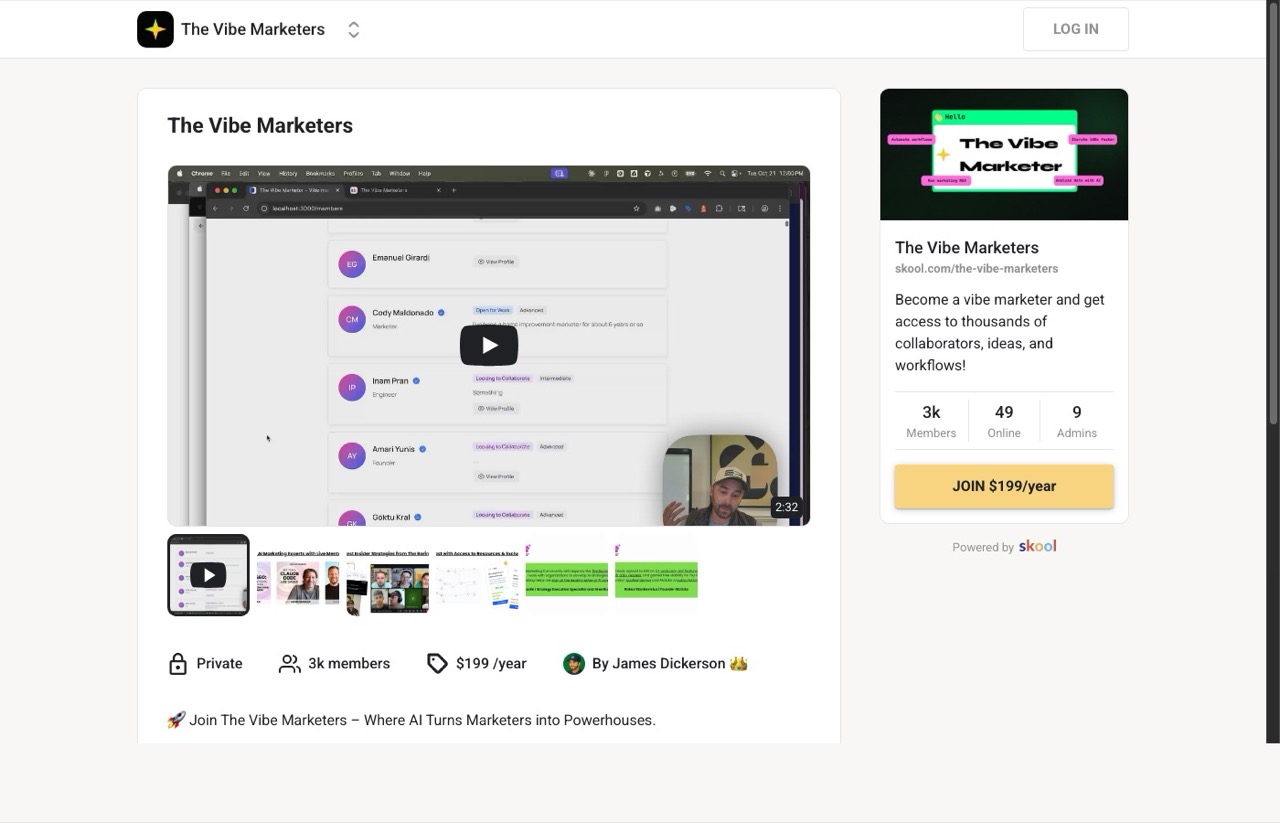Click the Private lock icon
The height and width of the screenshot is (823, 1280).
point(178,663)
